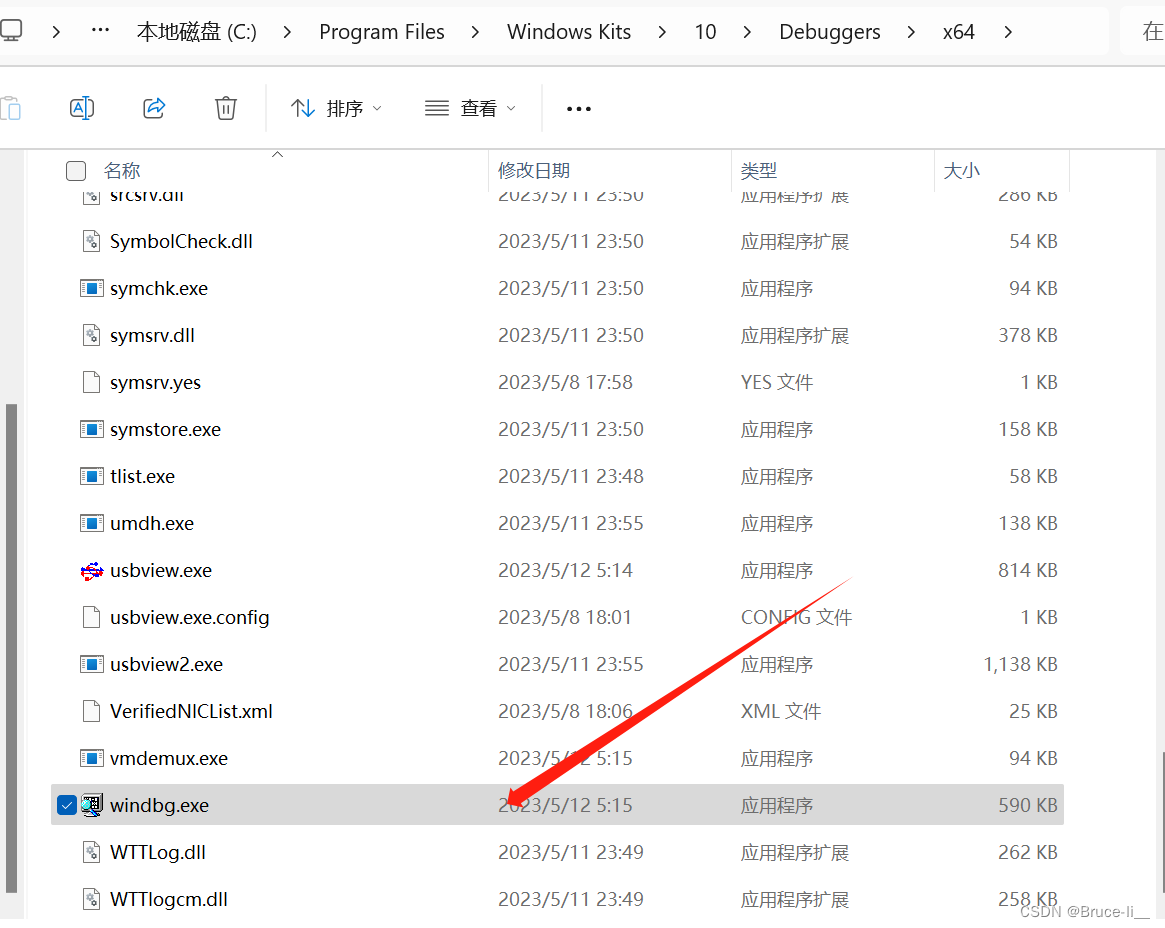This screenshot has height=928, width=1165.
Task: Toggle the select-all checkbox in header
Action: 76,171
